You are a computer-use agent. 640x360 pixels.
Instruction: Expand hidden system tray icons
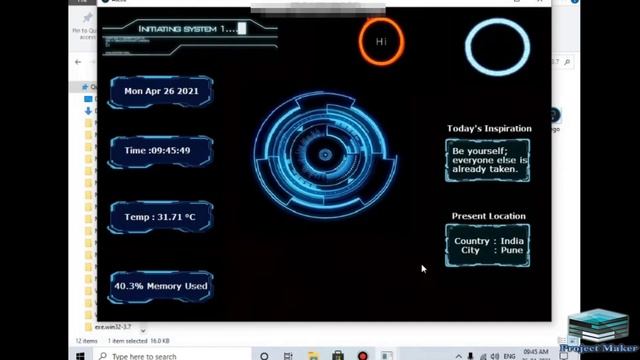click(459, 356)
